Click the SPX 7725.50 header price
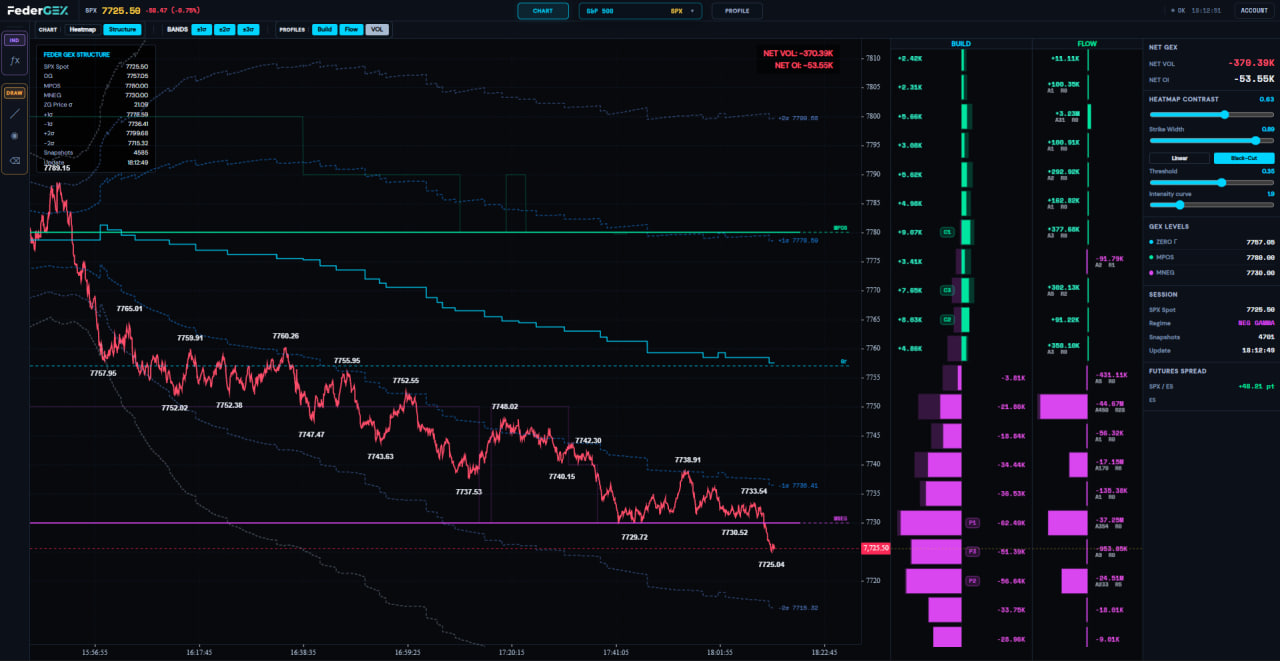 113,10
